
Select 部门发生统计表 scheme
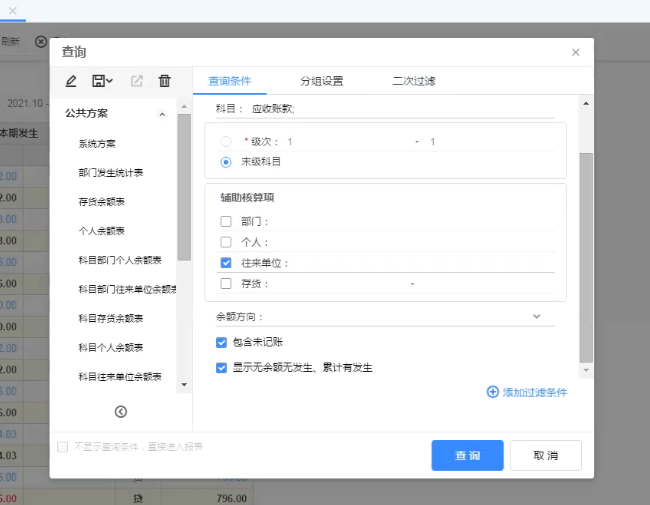(x=111, y=173)
